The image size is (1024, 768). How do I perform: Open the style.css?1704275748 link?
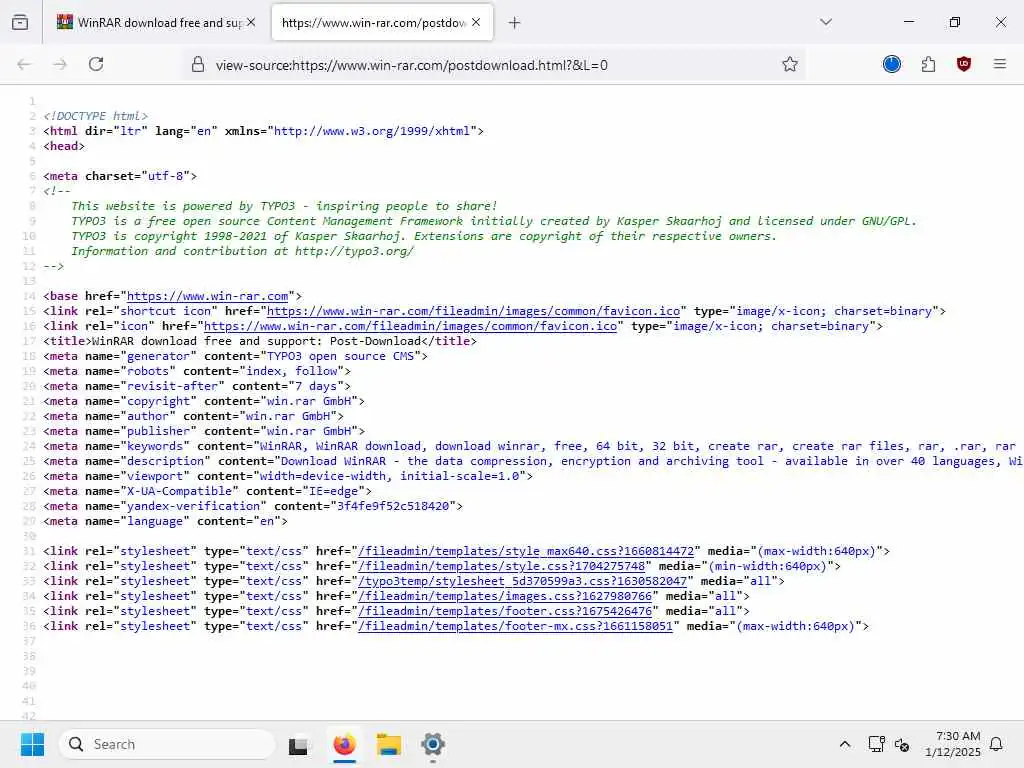pyautogui.click(x=502, y=566)
